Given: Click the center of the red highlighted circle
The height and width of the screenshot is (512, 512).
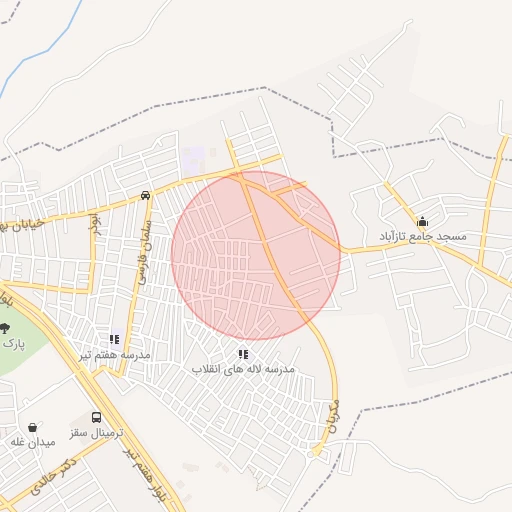Looking at the screenshot, I should [x=256, y=255].
